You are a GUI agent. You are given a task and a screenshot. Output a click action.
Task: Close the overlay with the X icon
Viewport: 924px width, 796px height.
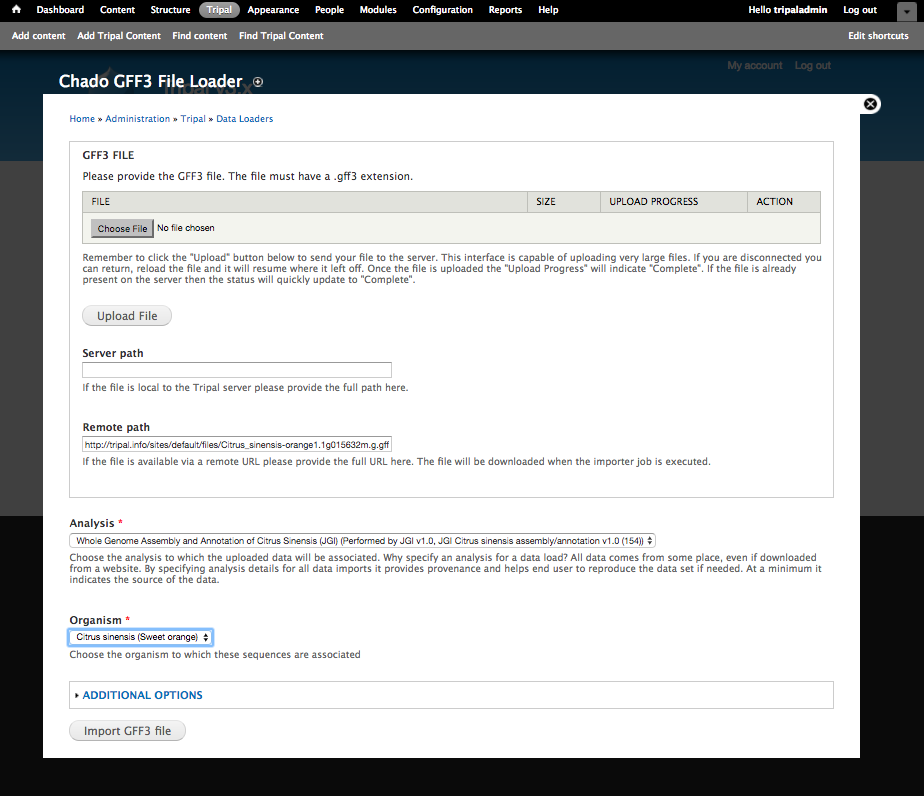tap(870, 104)
